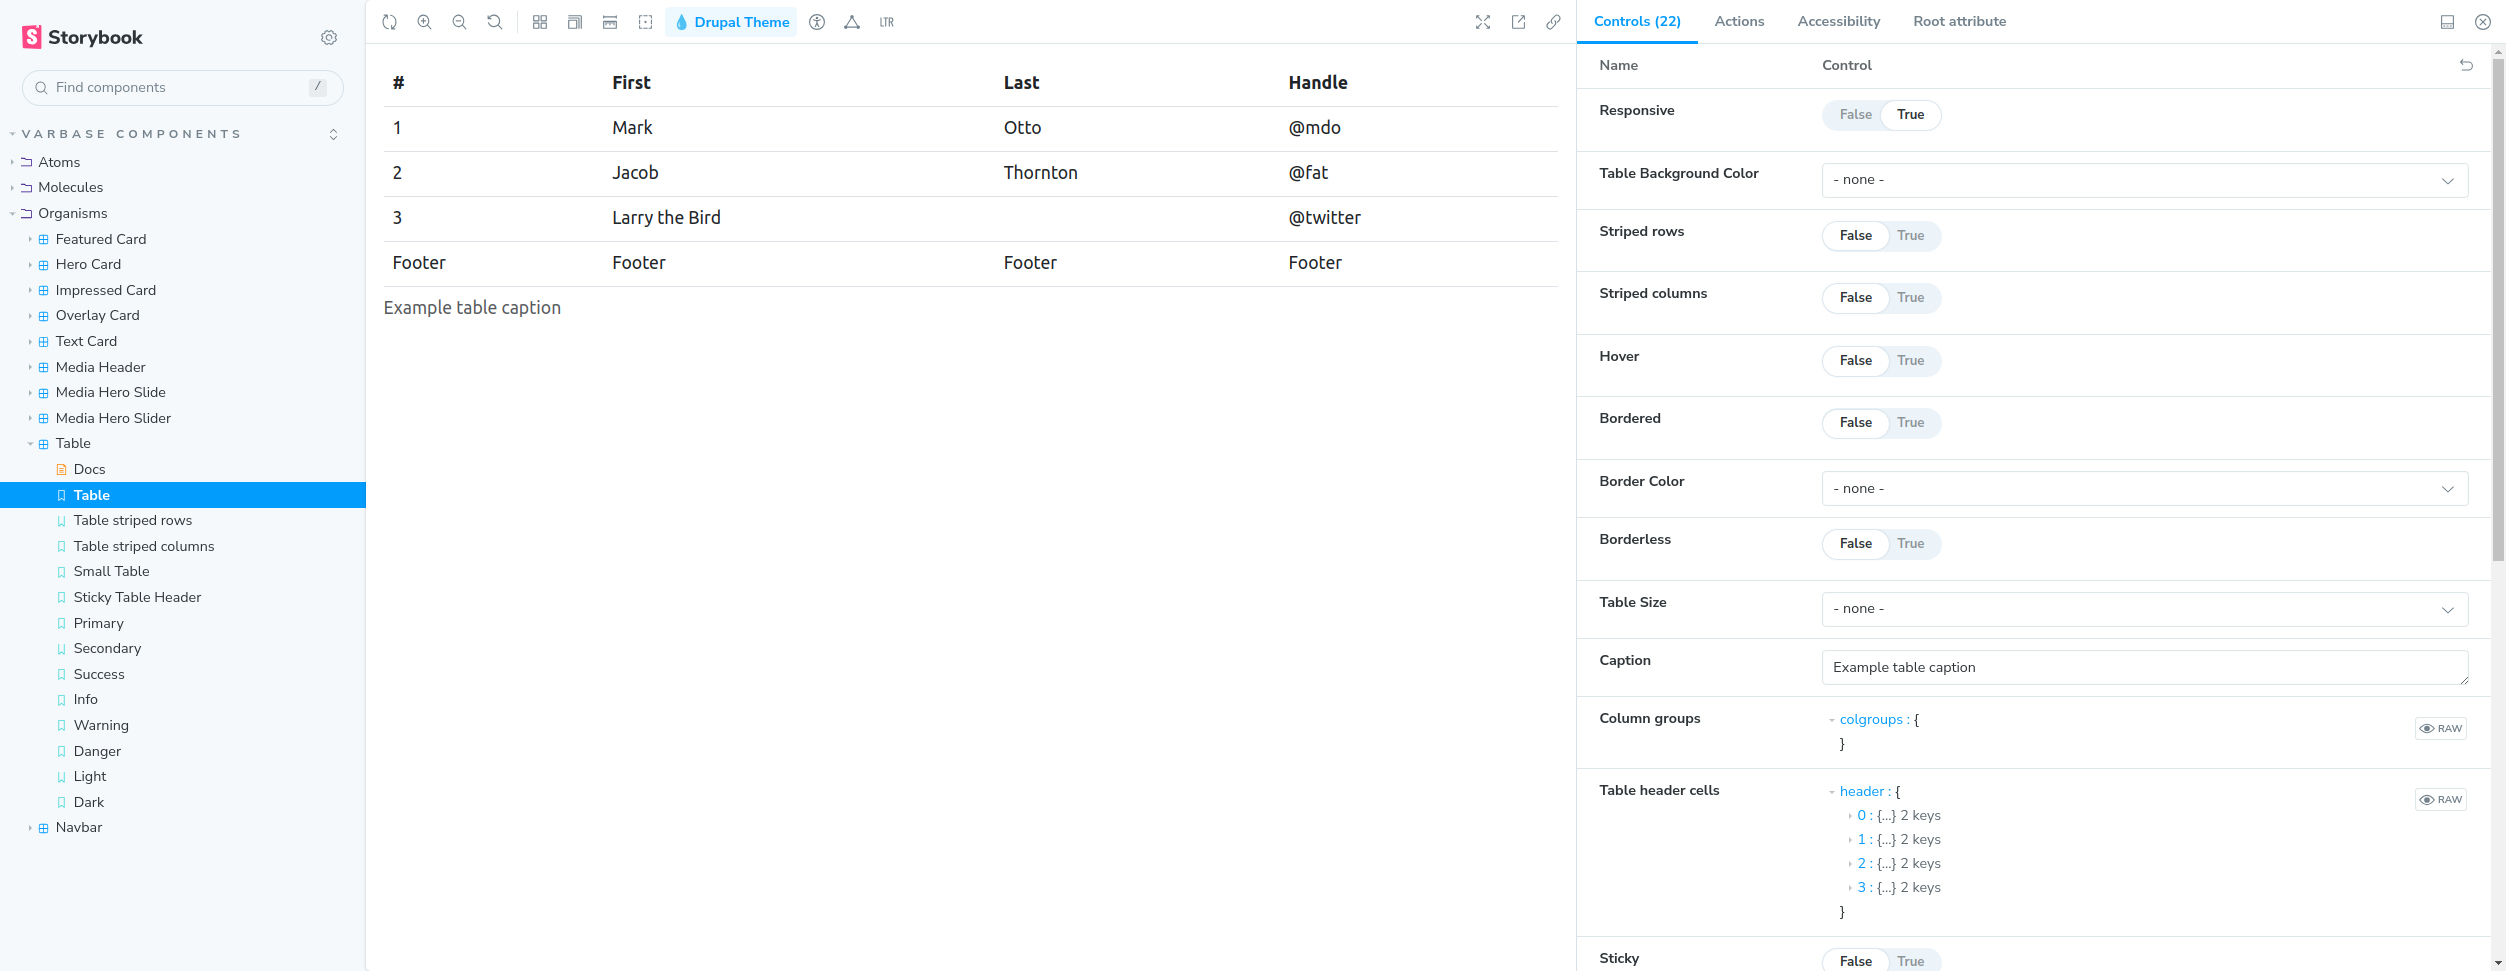Open the Accessibility tab

[1838, 21]
